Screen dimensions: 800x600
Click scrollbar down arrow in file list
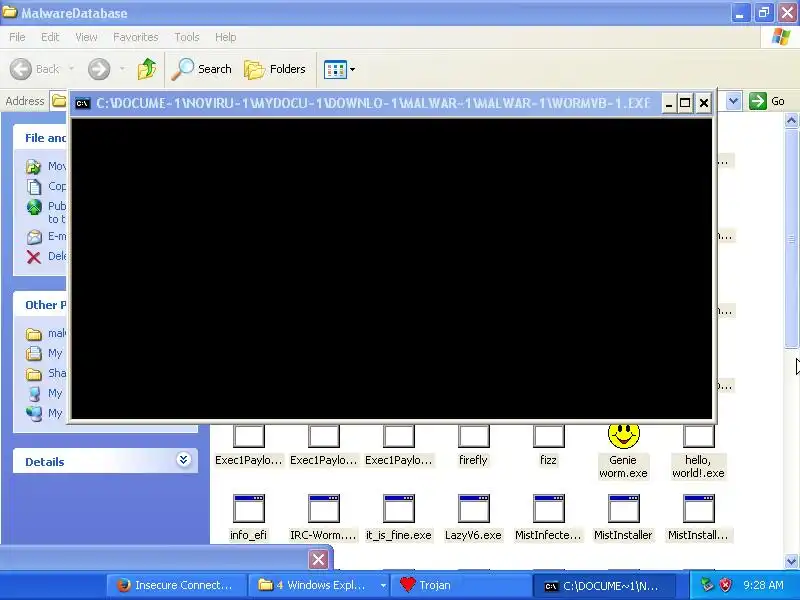click(x=791, y=561)
